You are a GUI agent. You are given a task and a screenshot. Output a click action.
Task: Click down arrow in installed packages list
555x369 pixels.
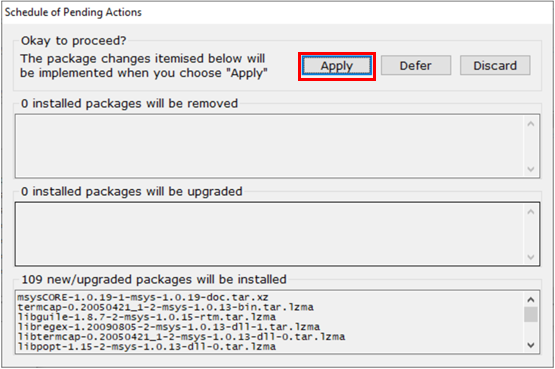coord(531,345)
